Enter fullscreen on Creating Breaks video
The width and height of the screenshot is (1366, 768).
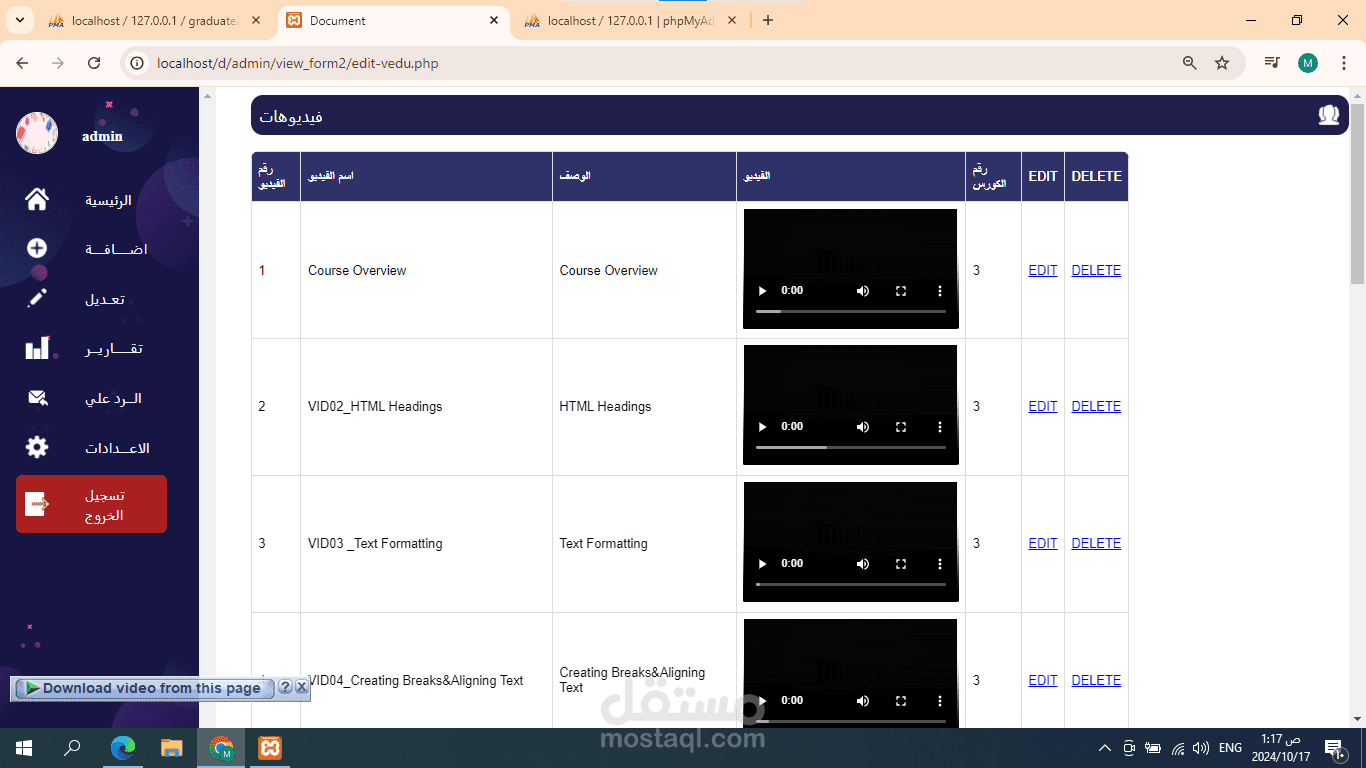(901, 701)
